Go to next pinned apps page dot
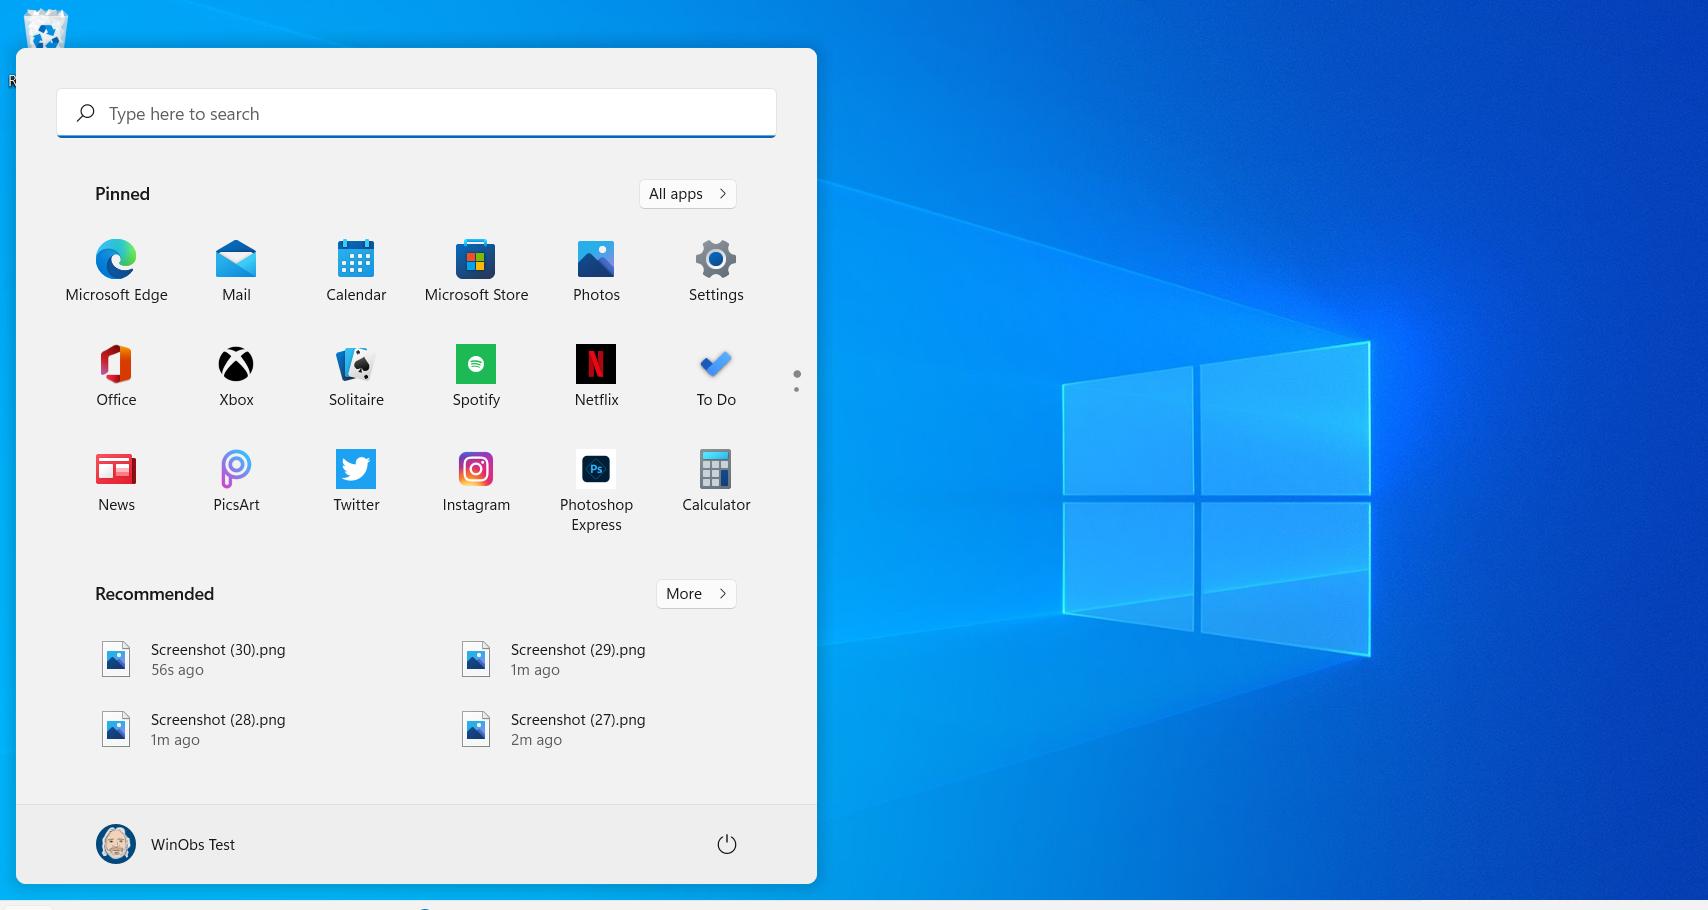 [796, 389]
